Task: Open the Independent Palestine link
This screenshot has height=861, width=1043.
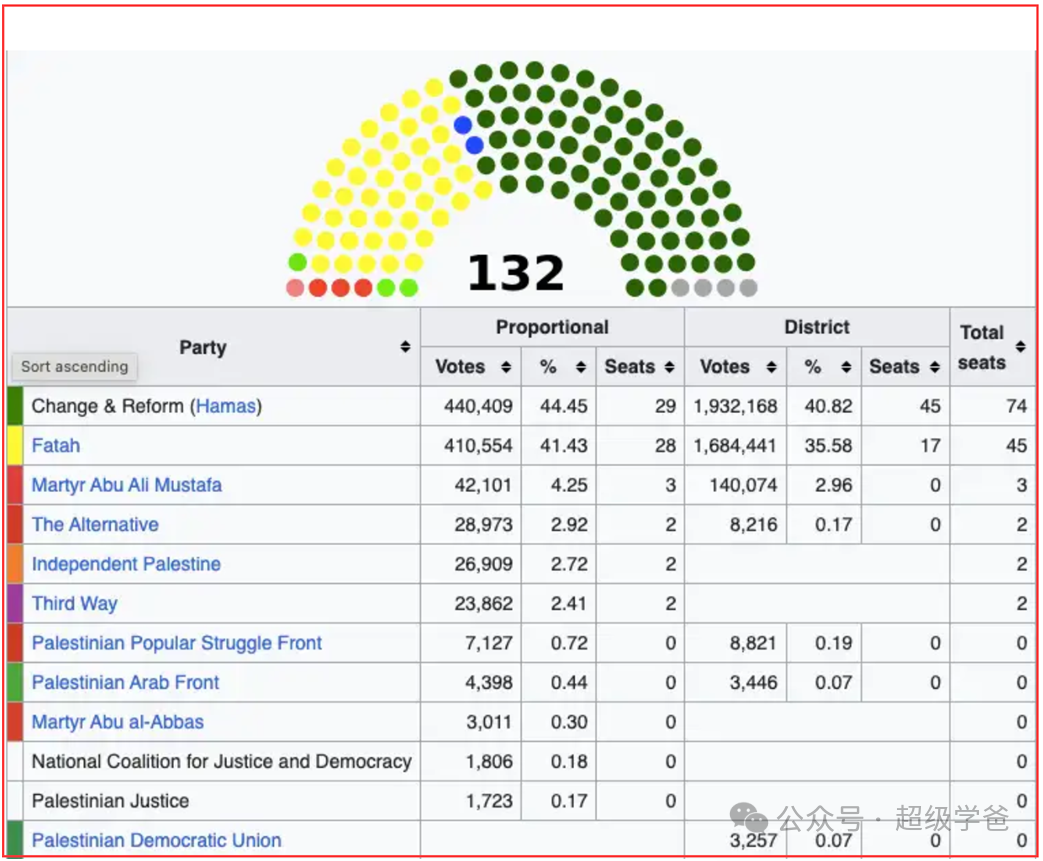Action: (126, 564)
